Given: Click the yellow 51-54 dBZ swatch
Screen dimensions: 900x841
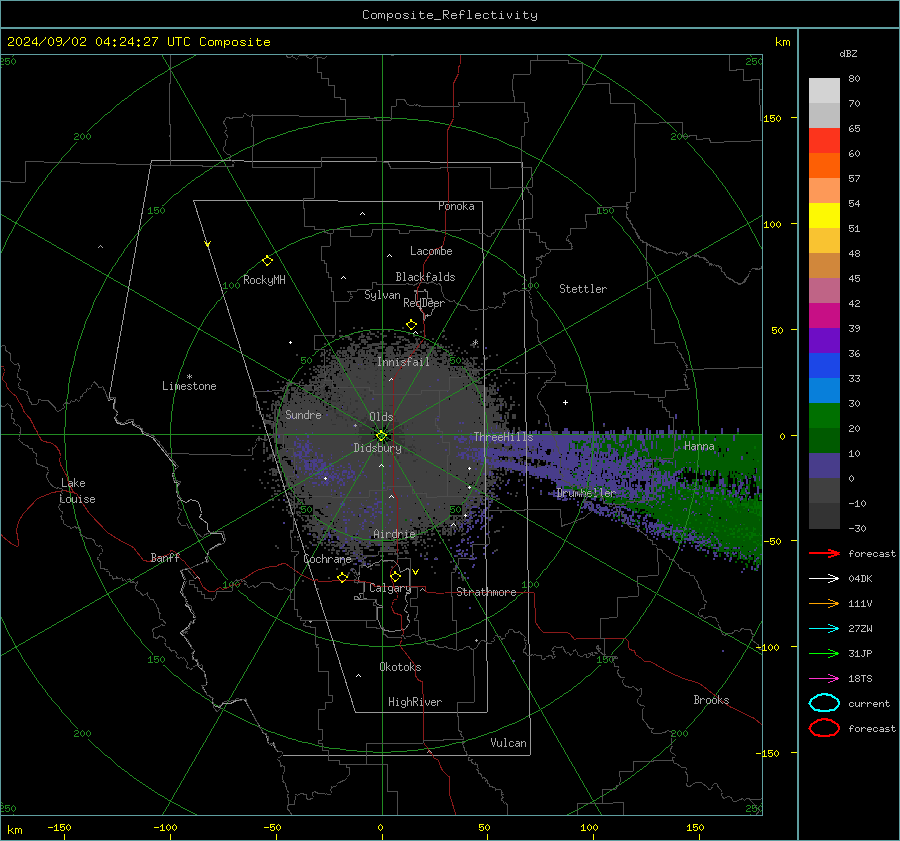Looking at the screenshot, I should pos(824,216).
